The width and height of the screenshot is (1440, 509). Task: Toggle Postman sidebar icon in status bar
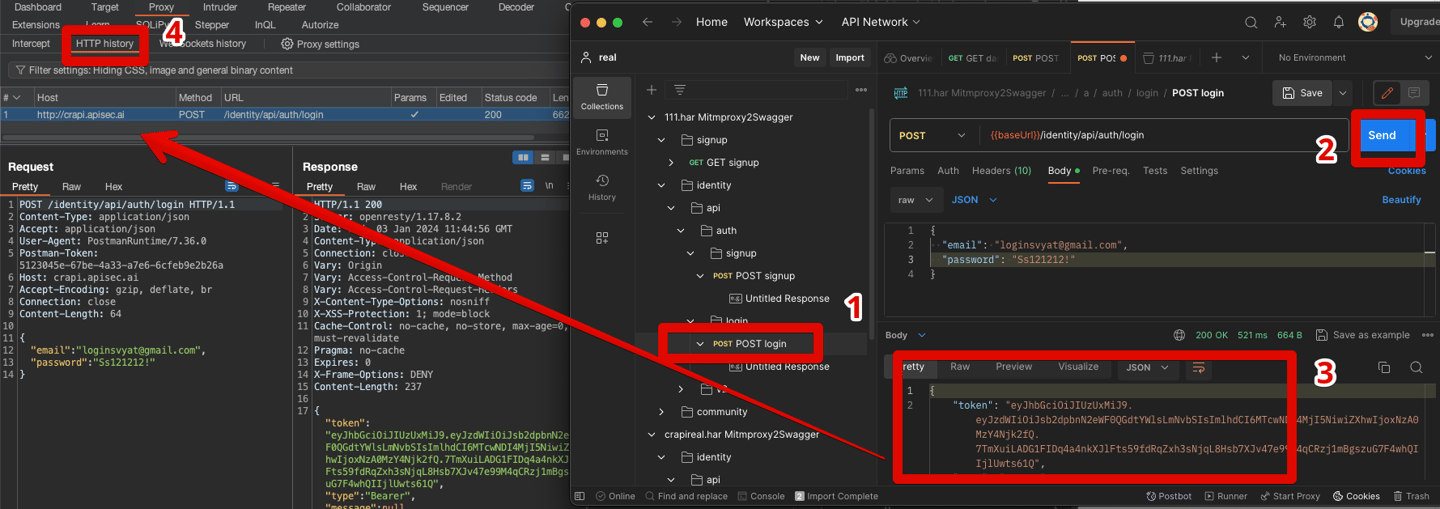click(580, 496)
